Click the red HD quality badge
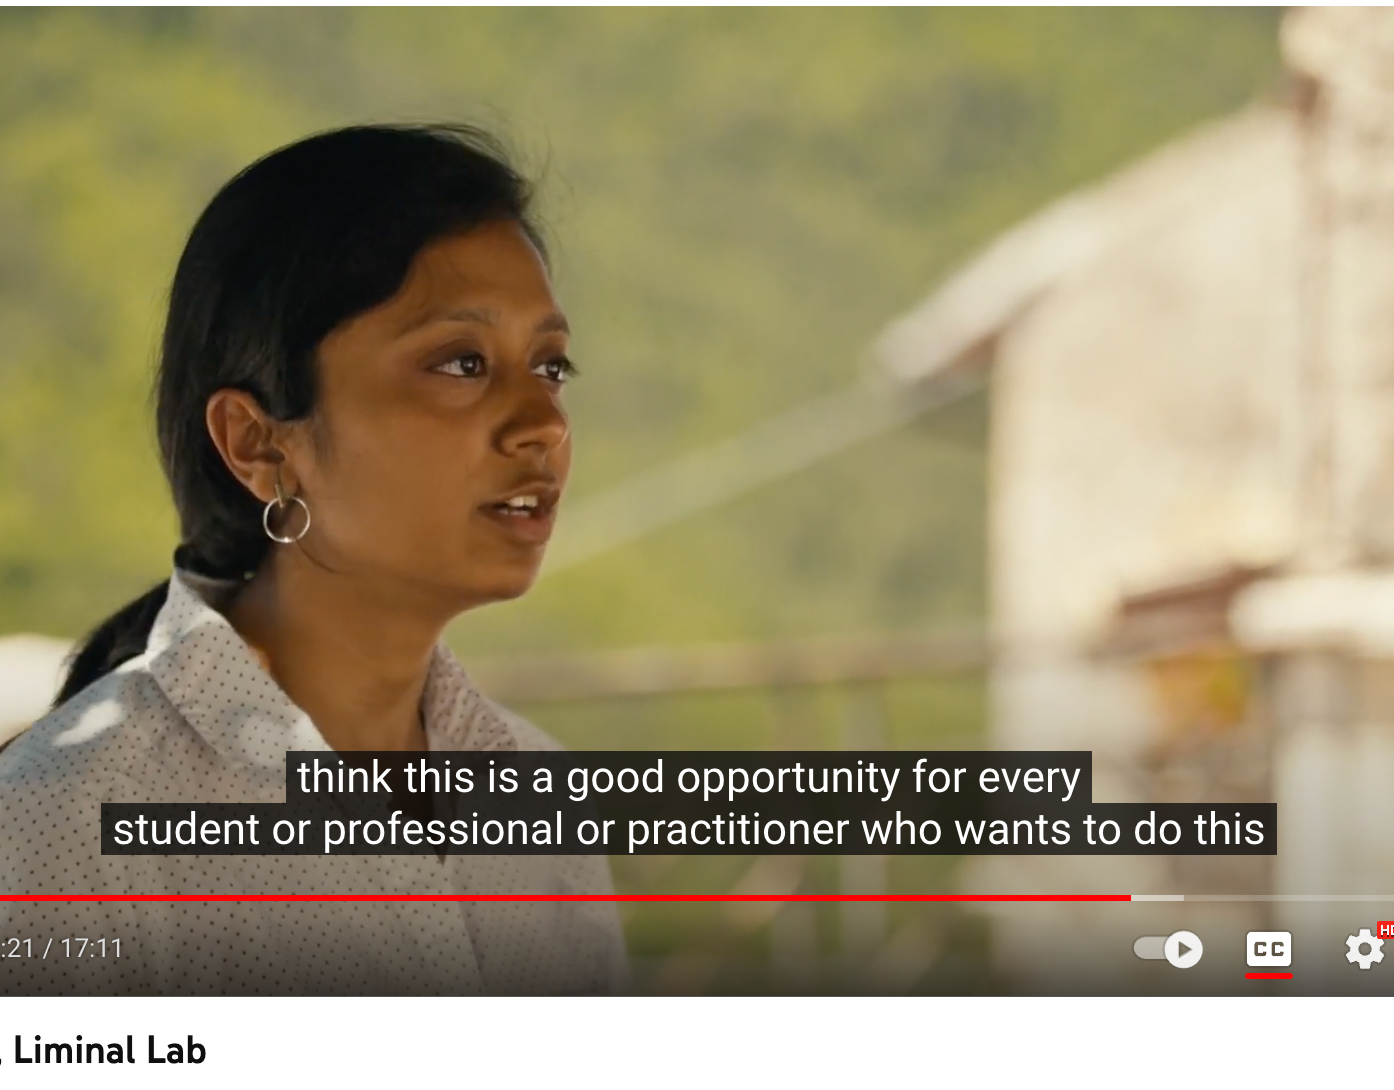1394x1090 pixels. click(x=1386, y=931)
